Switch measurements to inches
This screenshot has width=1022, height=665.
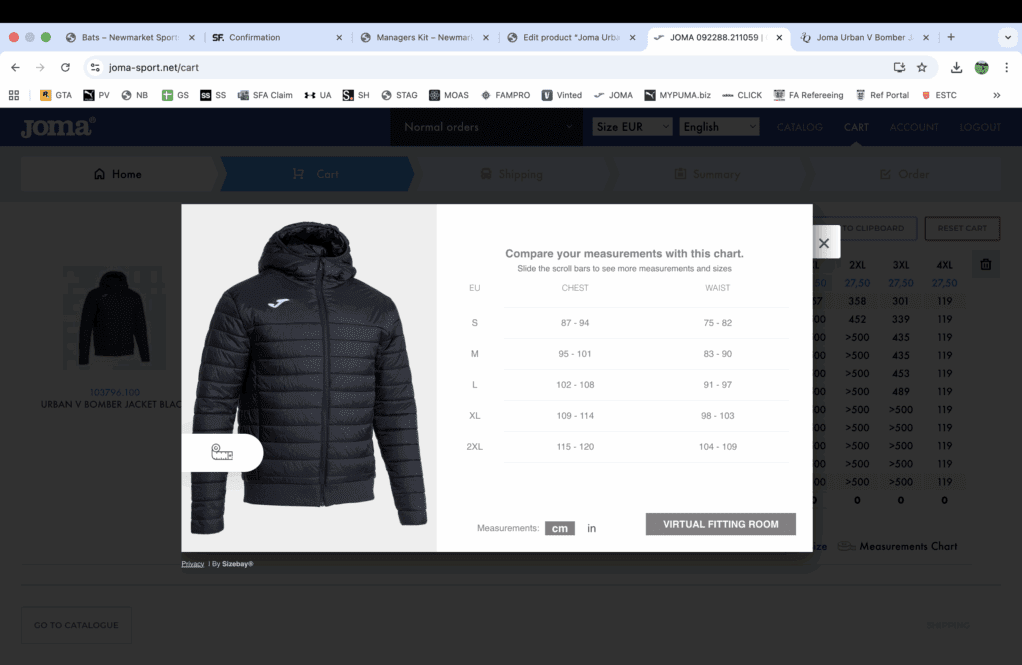click(x=591, y=528)
